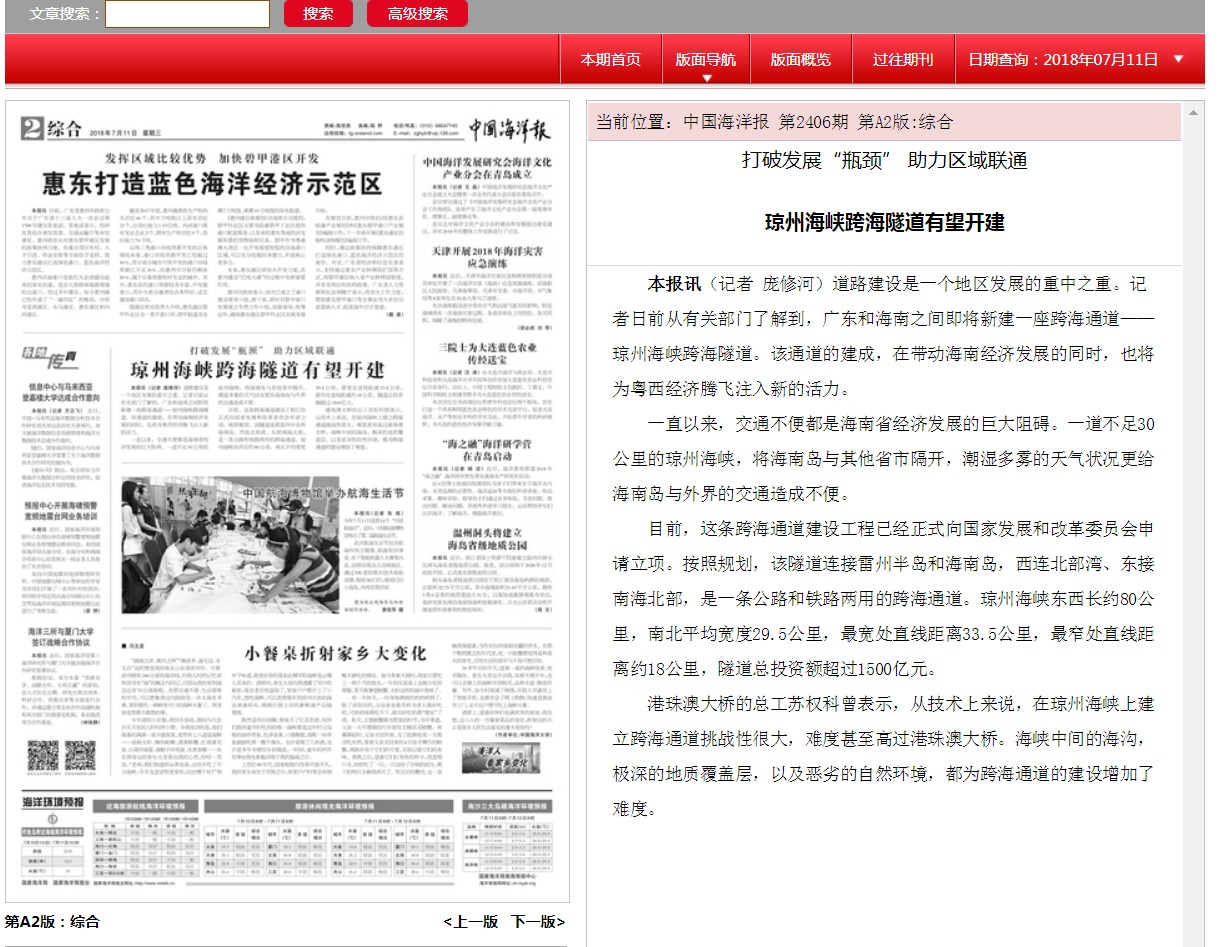Click the 南沙三大岛礁海洋环境预报 table
This screenshot has height=947, width=1220.
click(506, 834)
